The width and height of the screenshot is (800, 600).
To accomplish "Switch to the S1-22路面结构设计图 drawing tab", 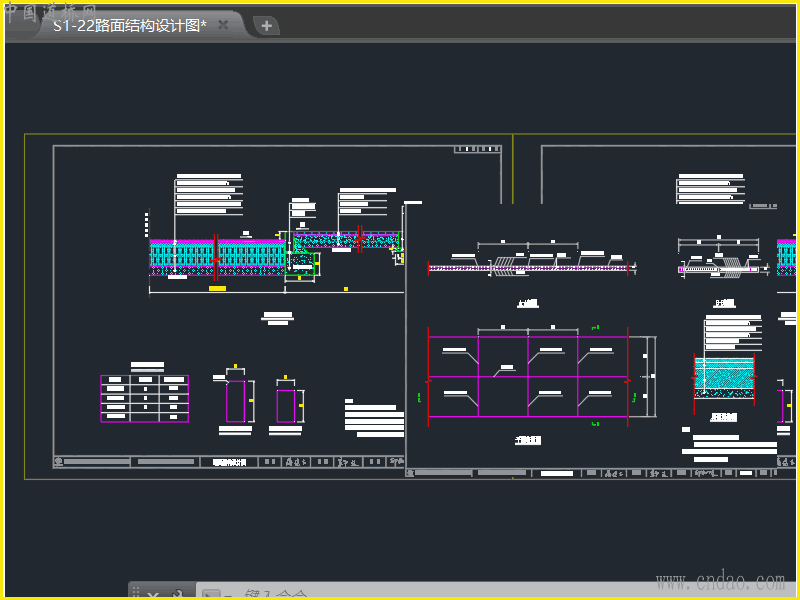I will (x=130, y=25).
